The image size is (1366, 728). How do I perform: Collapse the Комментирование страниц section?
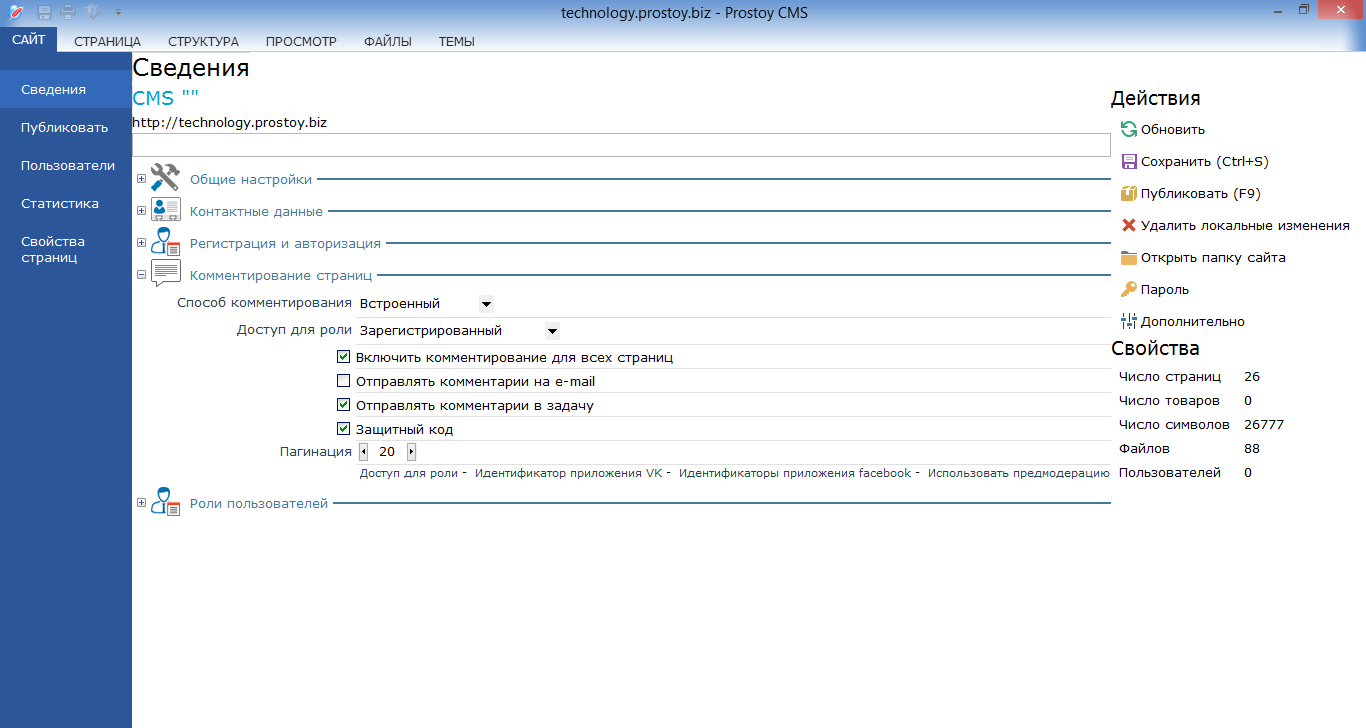(141, 274)
